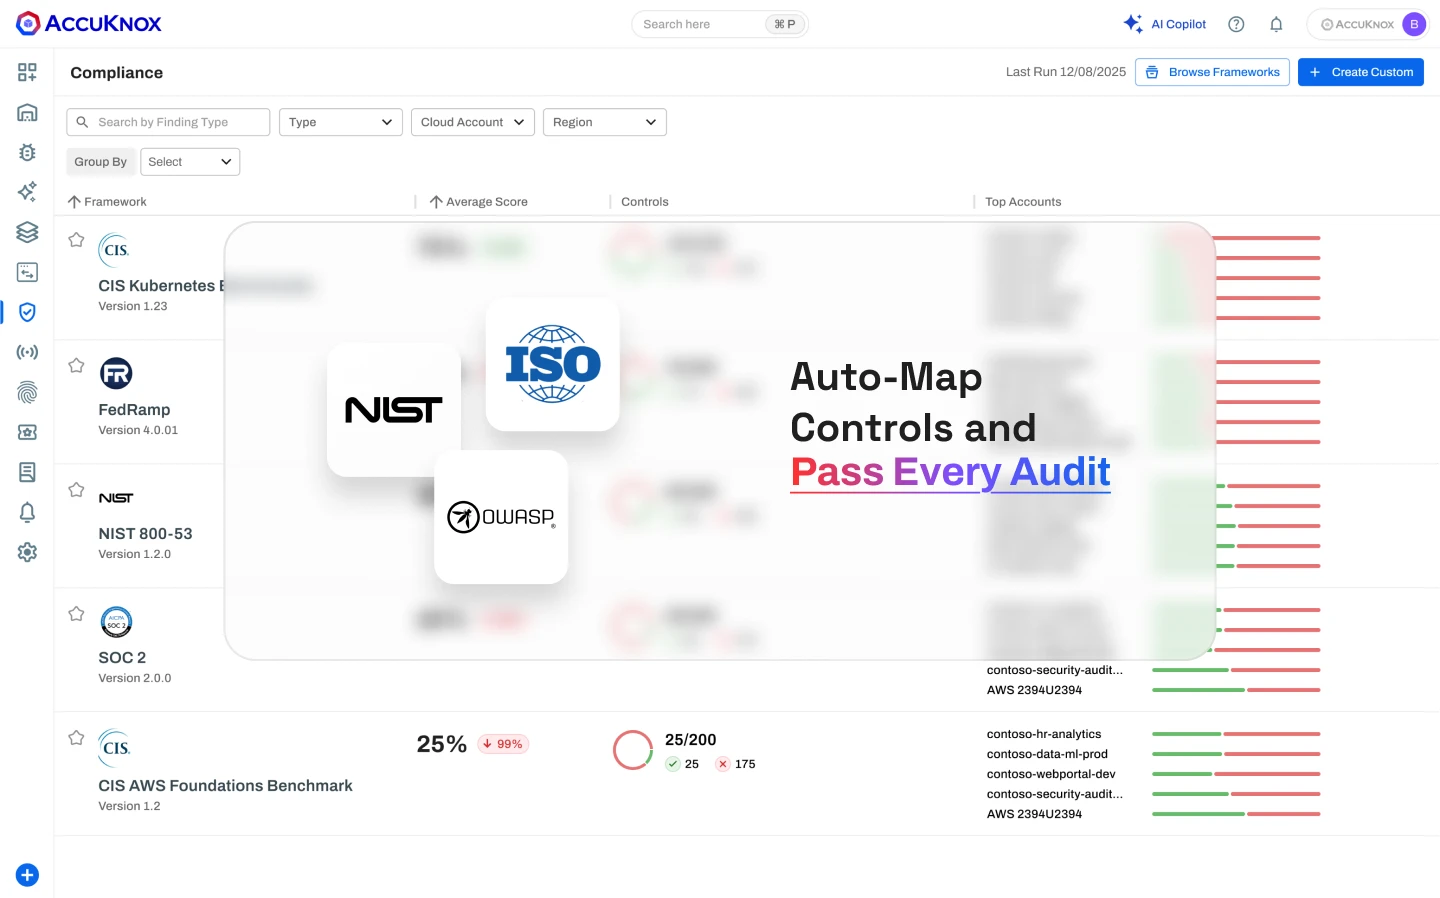Open the sidebar bell icon

[27, 512]
